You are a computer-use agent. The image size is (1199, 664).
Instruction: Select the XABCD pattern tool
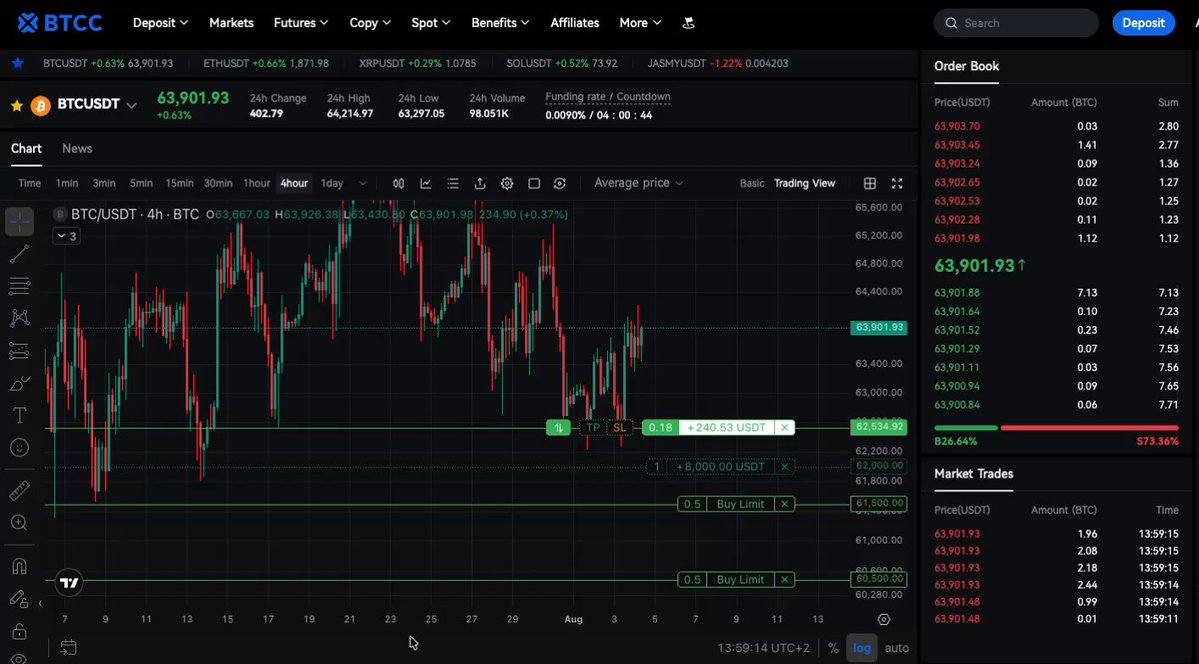tap(19, 318)
